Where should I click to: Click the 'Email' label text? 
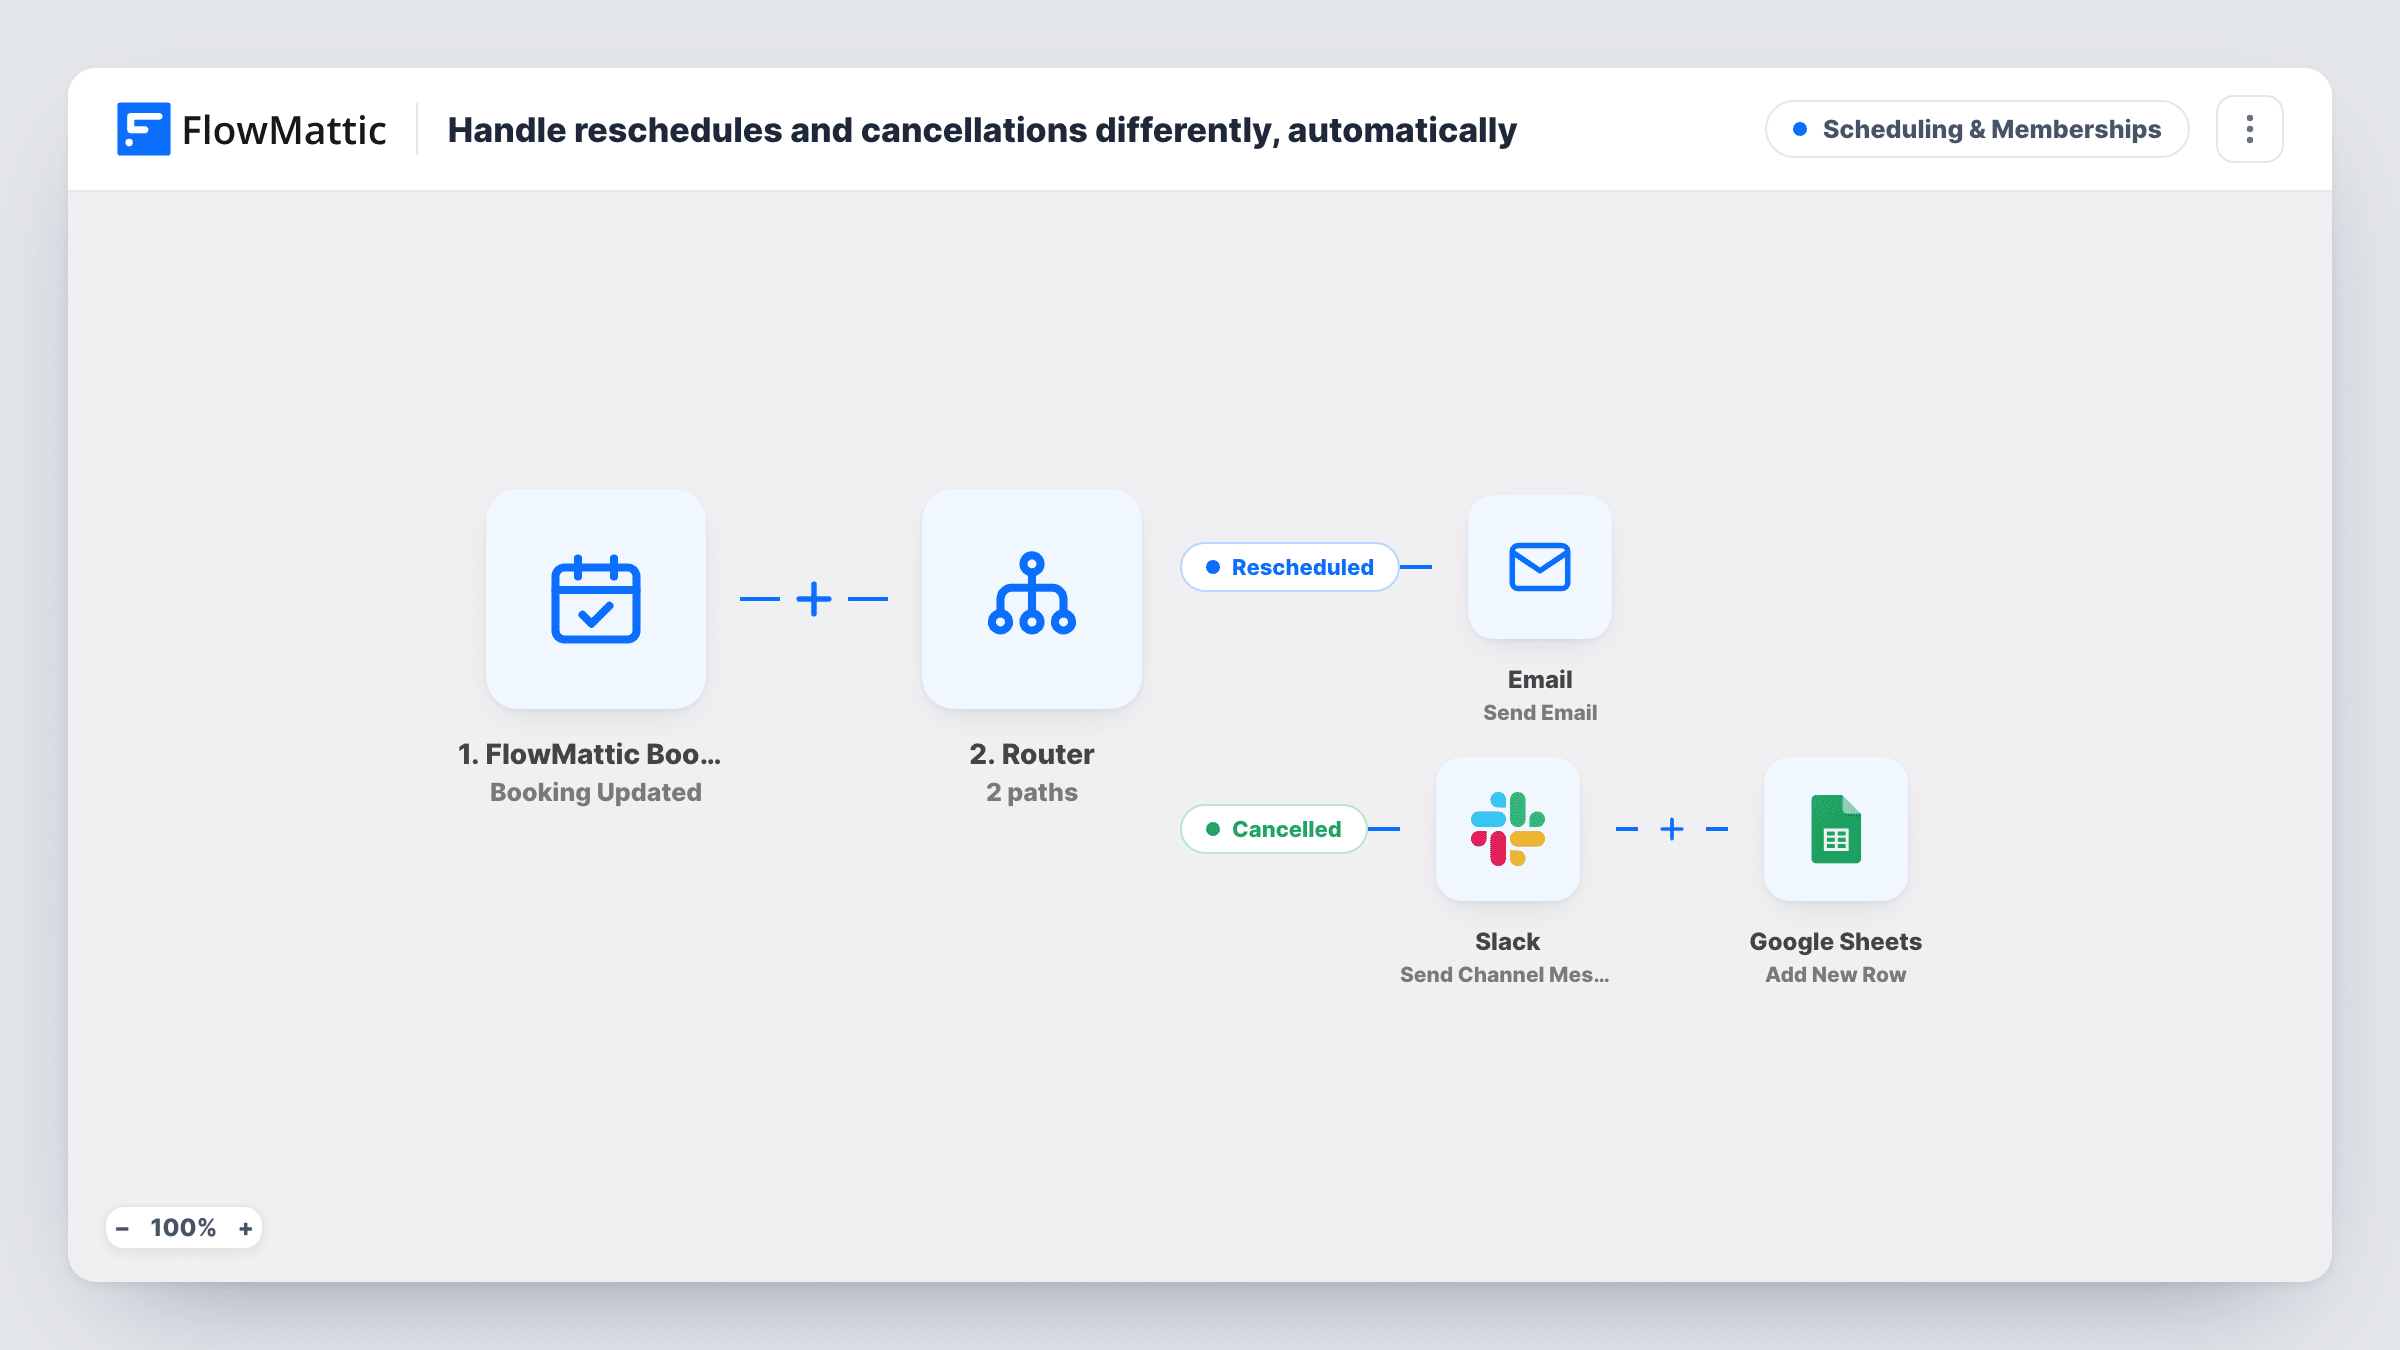point(1540,680)
